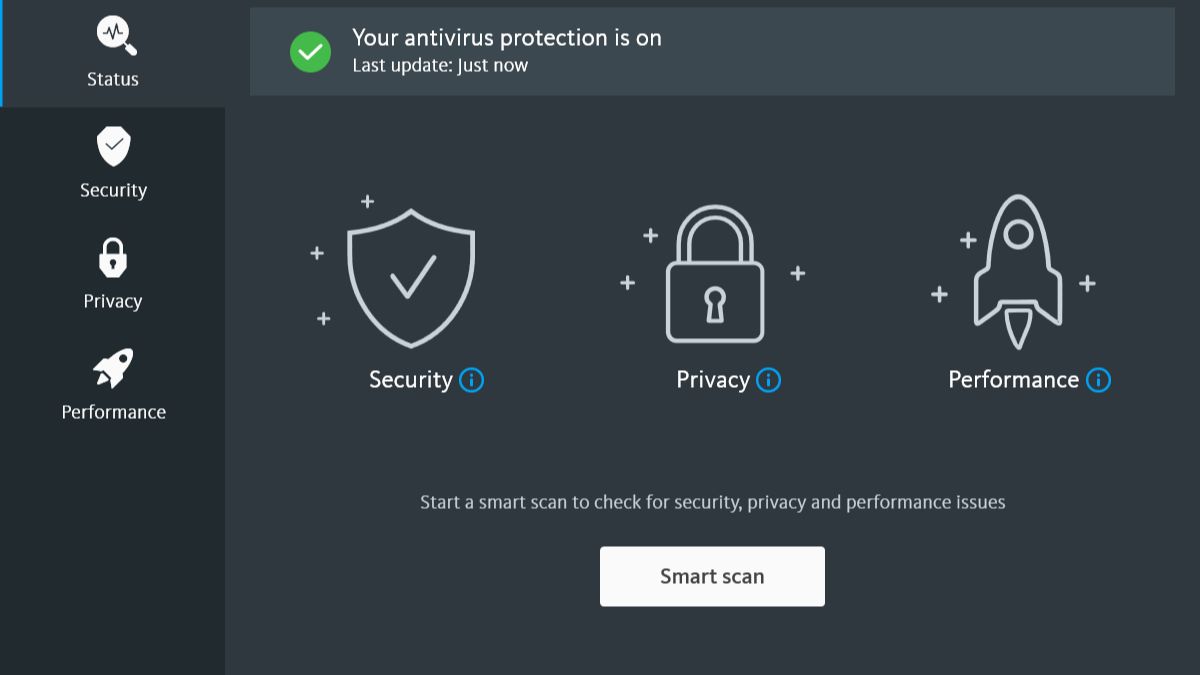This screenshot has height=675, width=1200.
Task: Click the large padlock graphic
Action: [x=714, y=275]
